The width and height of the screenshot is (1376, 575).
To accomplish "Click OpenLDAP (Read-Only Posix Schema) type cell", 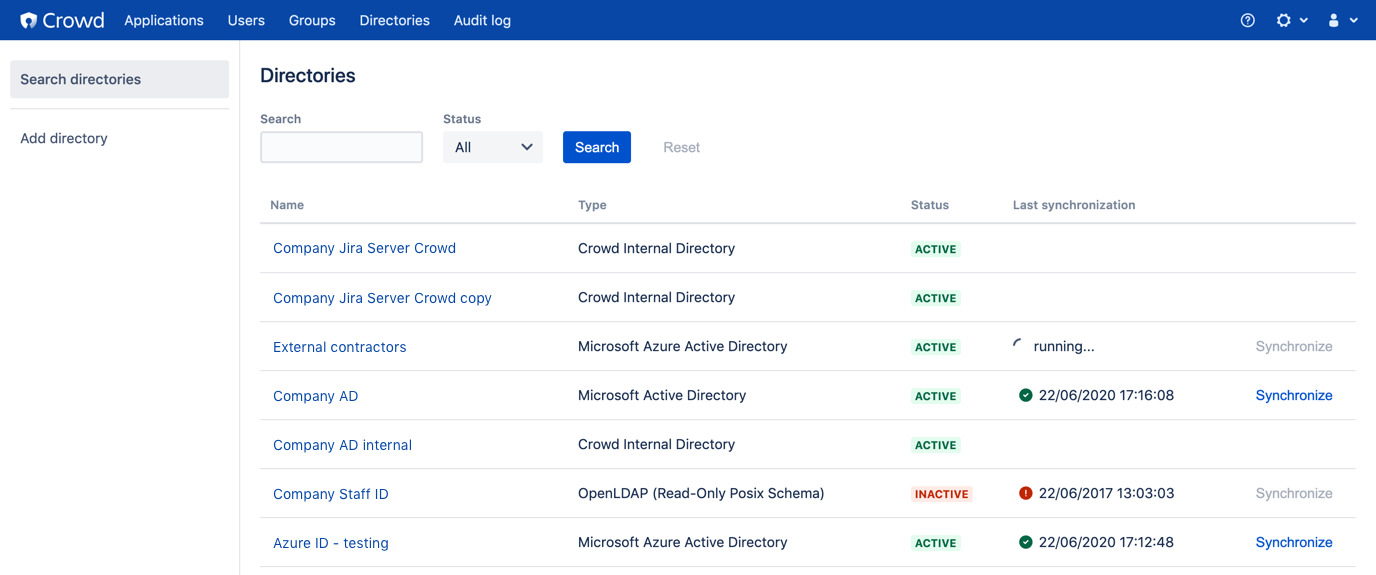I will click(701, 493).
